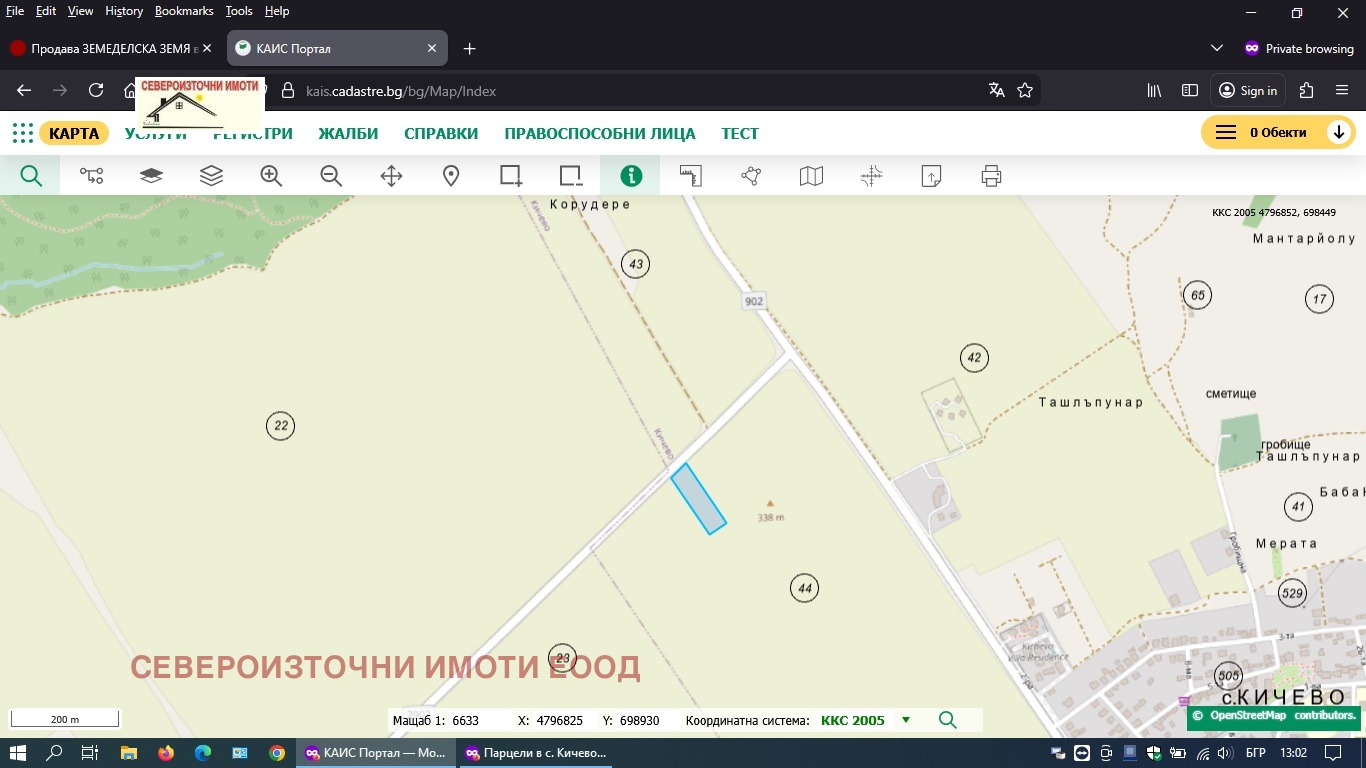Select the pan/move map tool

(x=391, y=175)
